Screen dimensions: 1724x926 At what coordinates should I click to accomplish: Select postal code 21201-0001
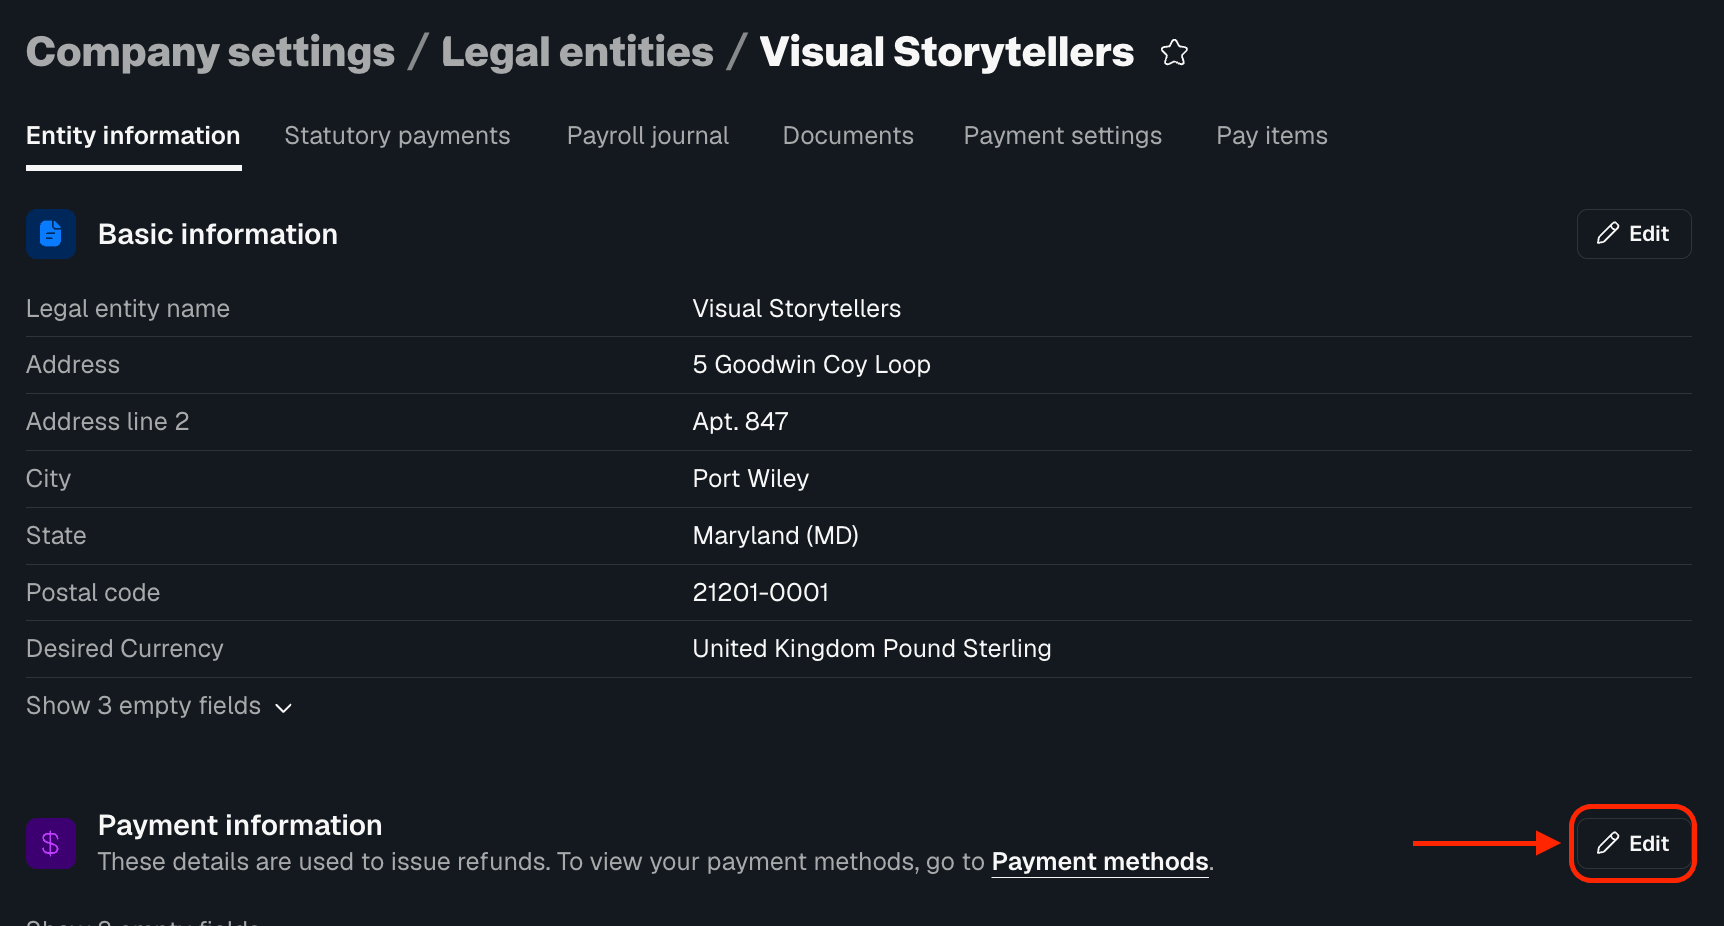(760, 593)
